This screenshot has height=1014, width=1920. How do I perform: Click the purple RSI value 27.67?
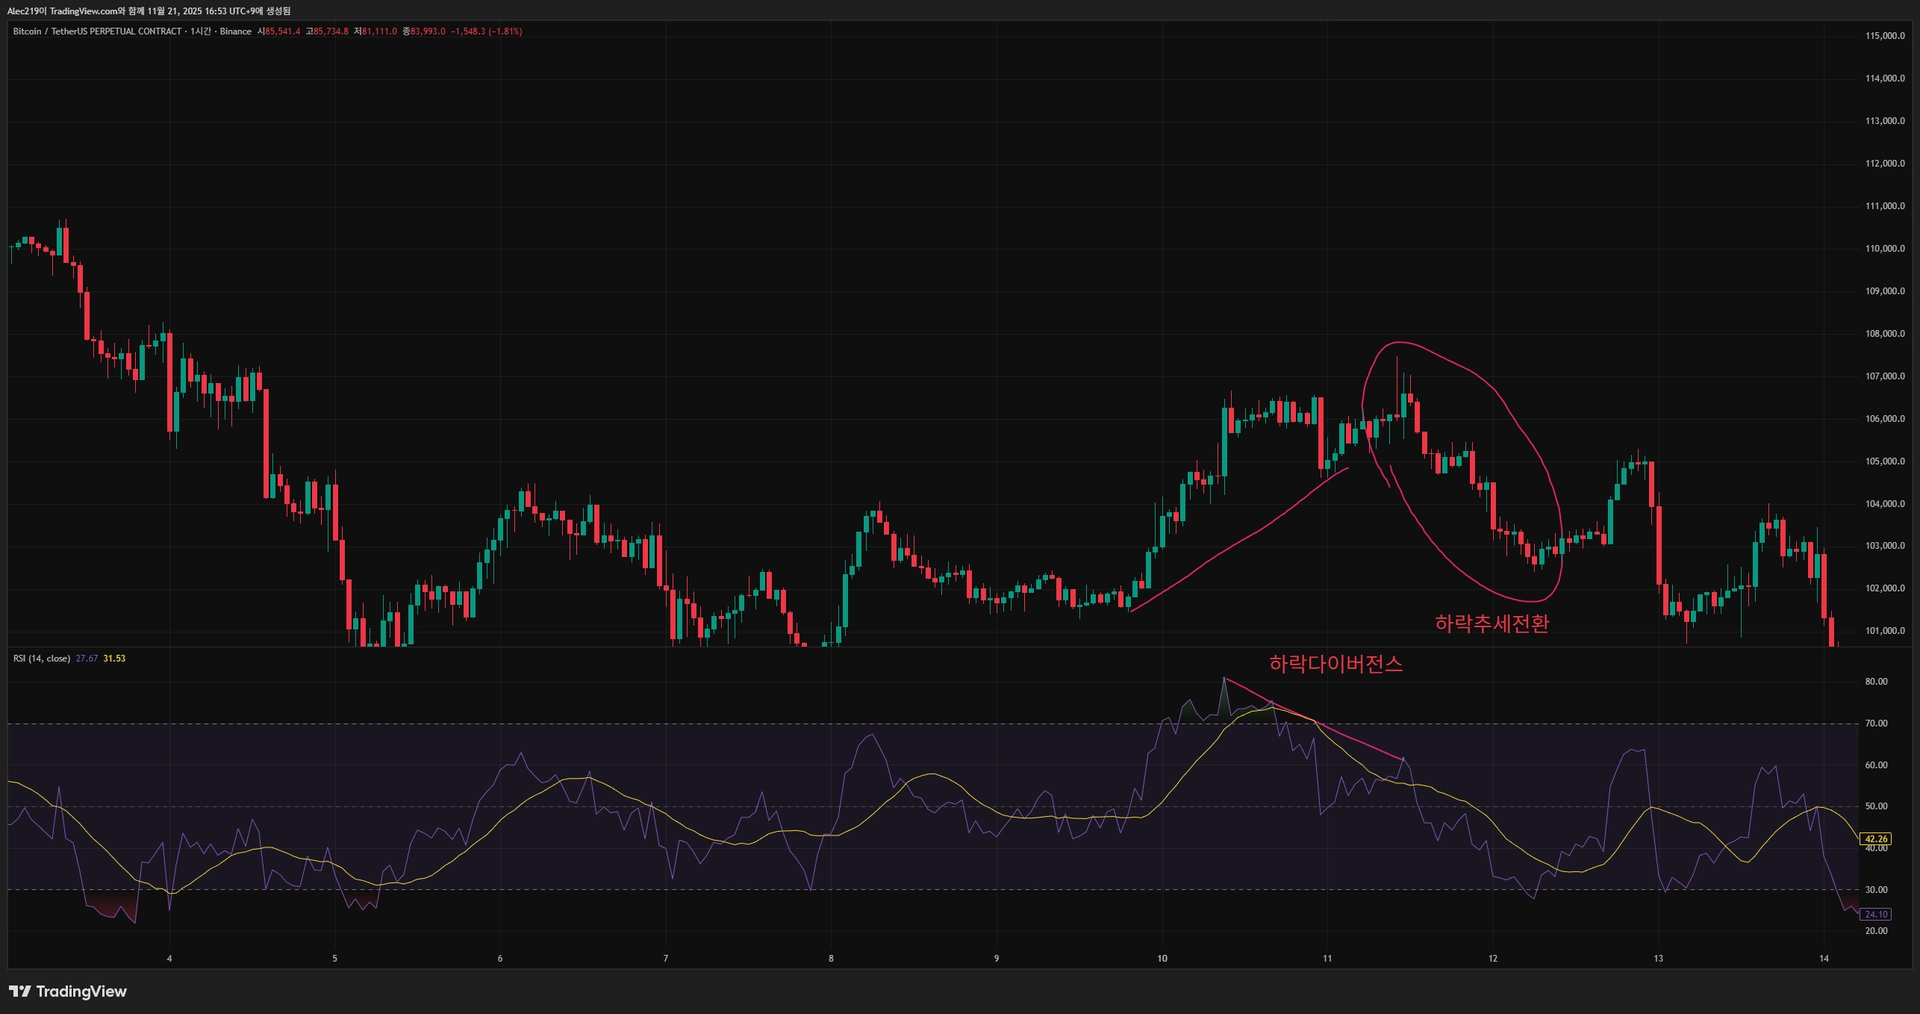[87, 658]
